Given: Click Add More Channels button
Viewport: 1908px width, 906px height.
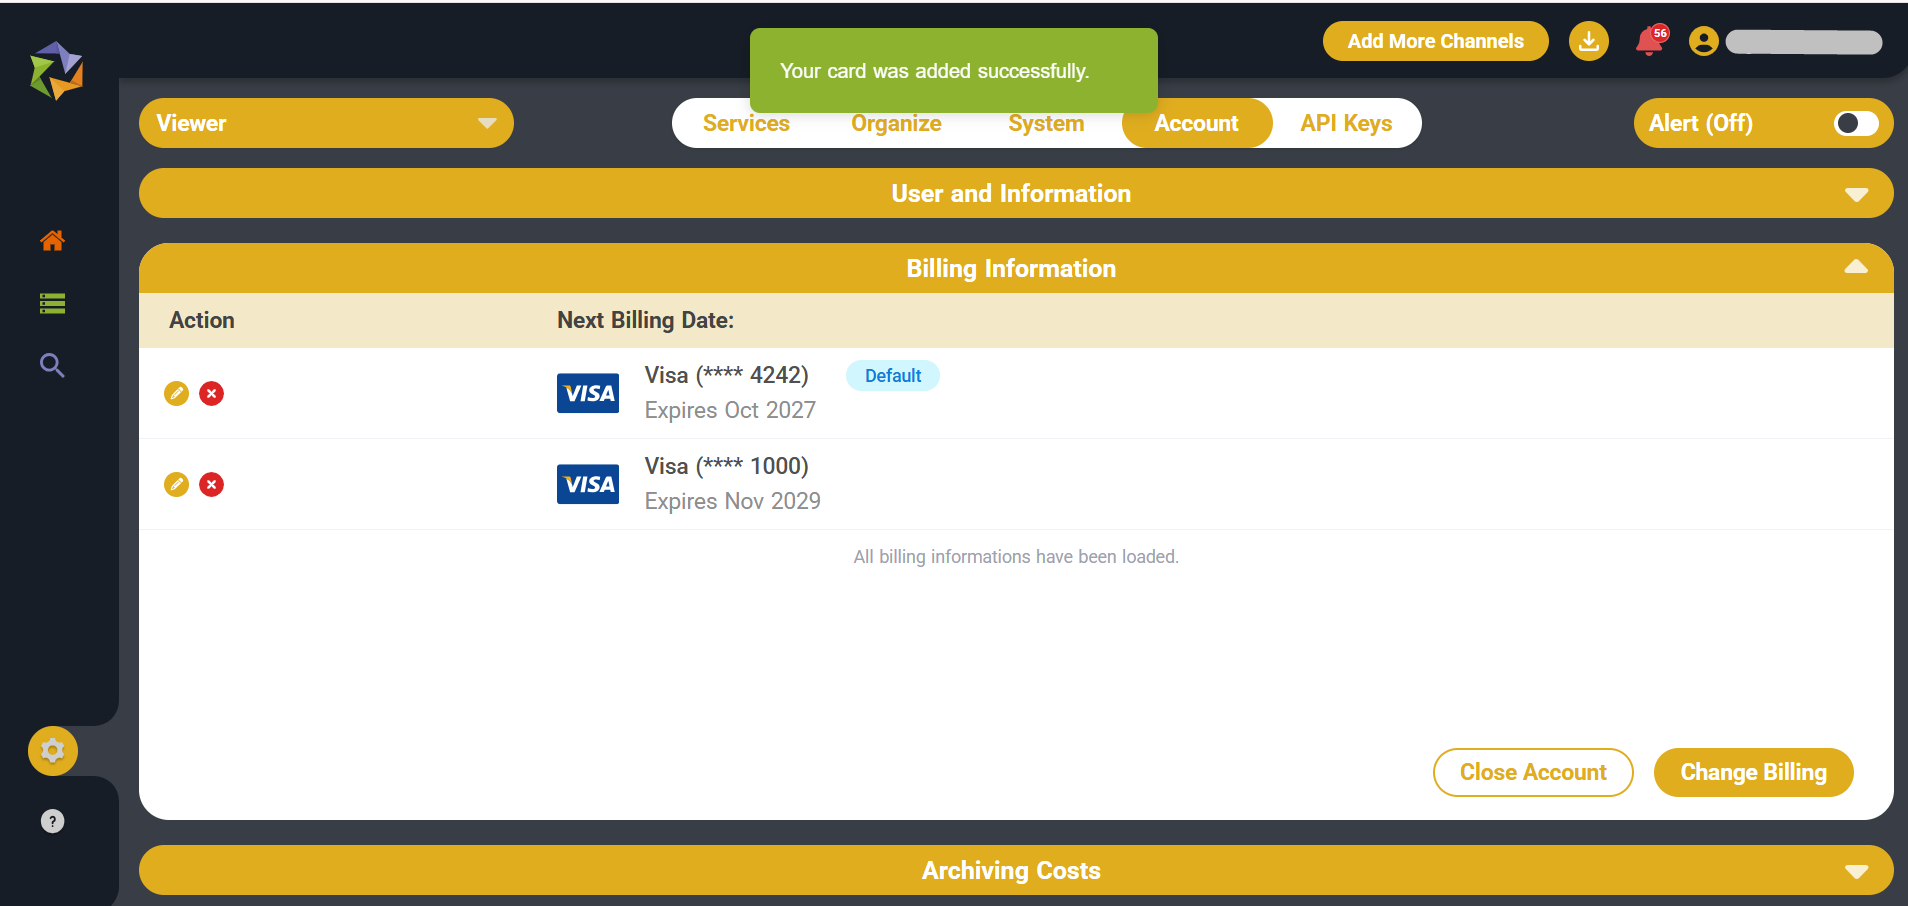Looking at the screenshot, I should click(x=1436, y=41).
